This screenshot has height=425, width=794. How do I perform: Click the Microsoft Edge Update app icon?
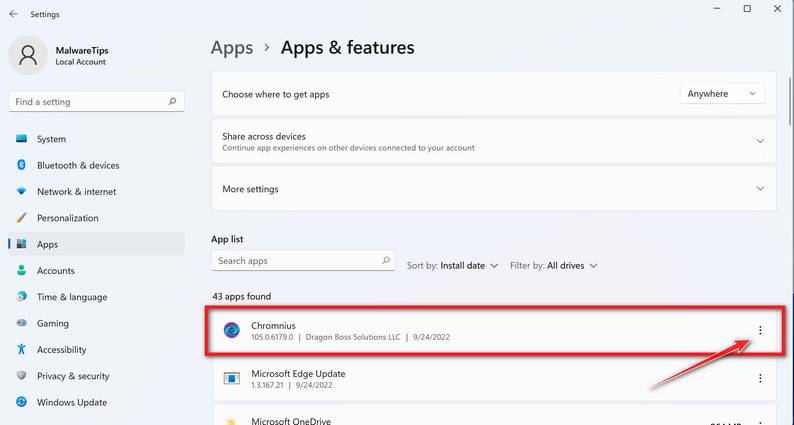(x=231, y=378)
